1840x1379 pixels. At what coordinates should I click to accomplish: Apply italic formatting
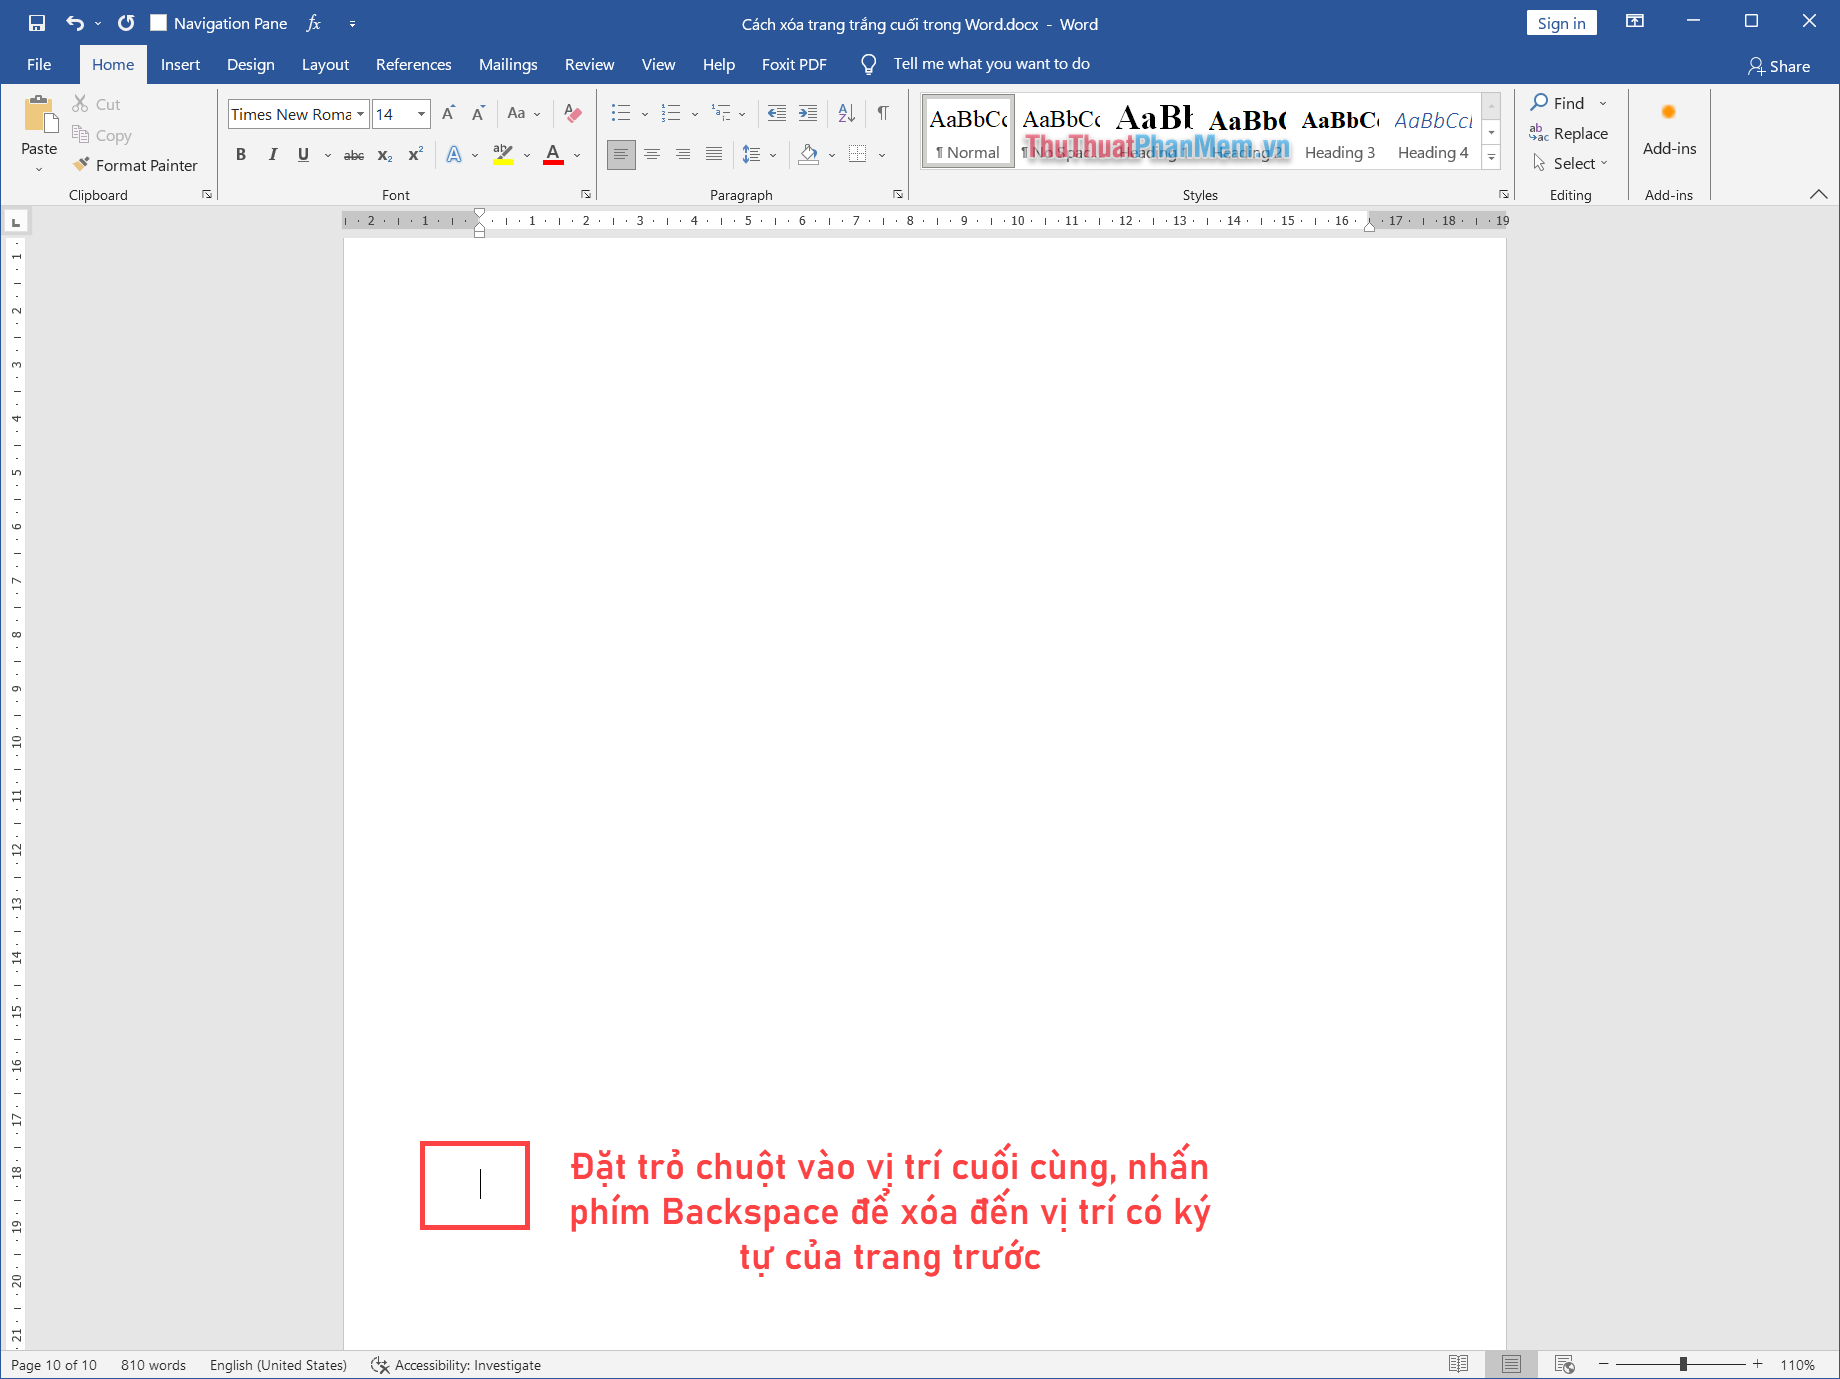point(272,154)
